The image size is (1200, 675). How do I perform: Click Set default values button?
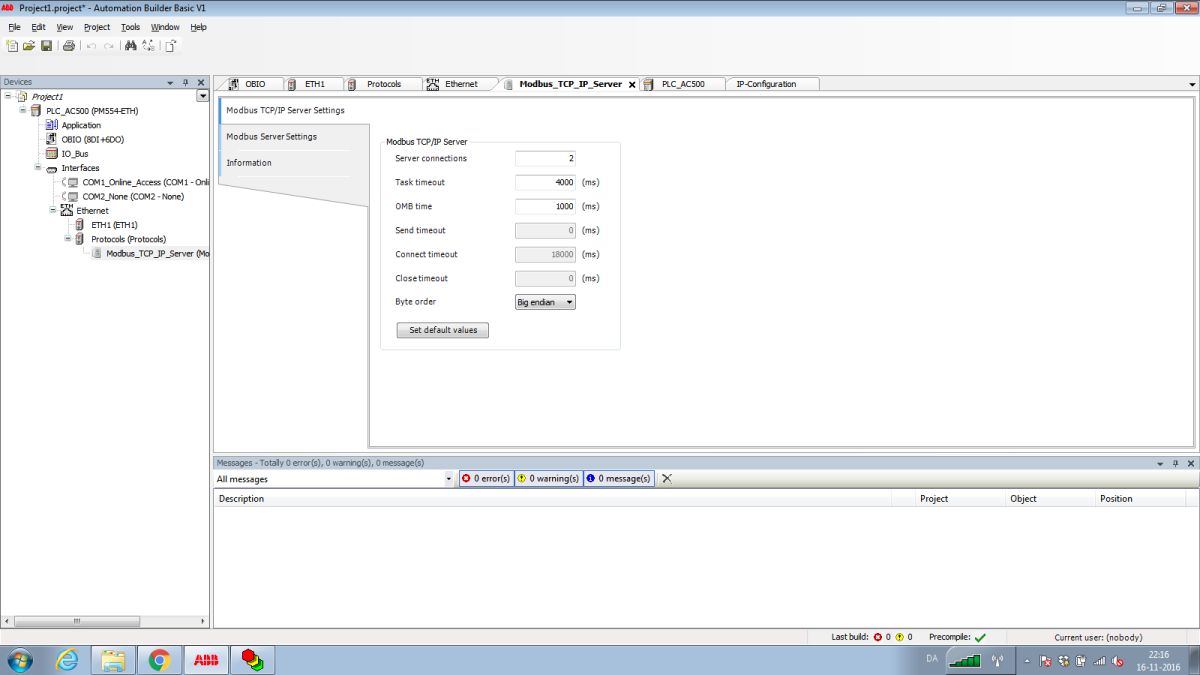pos(443,330)
